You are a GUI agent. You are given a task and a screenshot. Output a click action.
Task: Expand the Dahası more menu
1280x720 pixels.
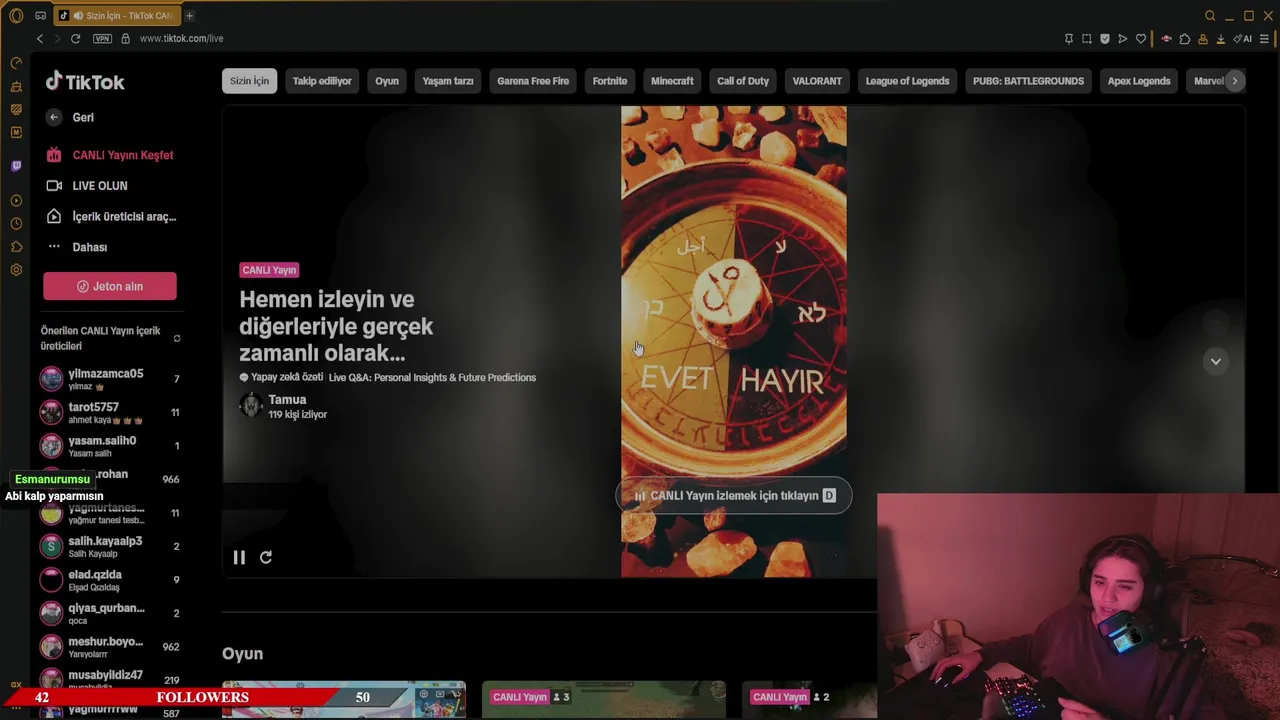pos(78,247)
